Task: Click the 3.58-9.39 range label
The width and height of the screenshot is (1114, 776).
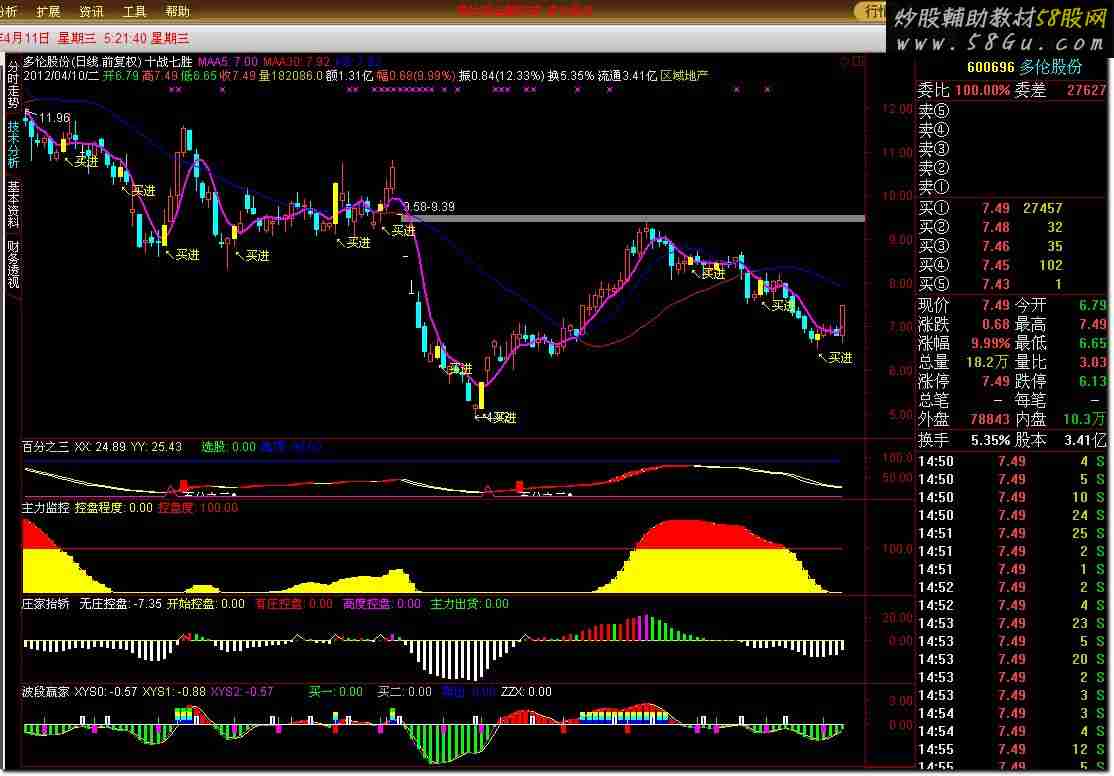Action: click(429, 207)
